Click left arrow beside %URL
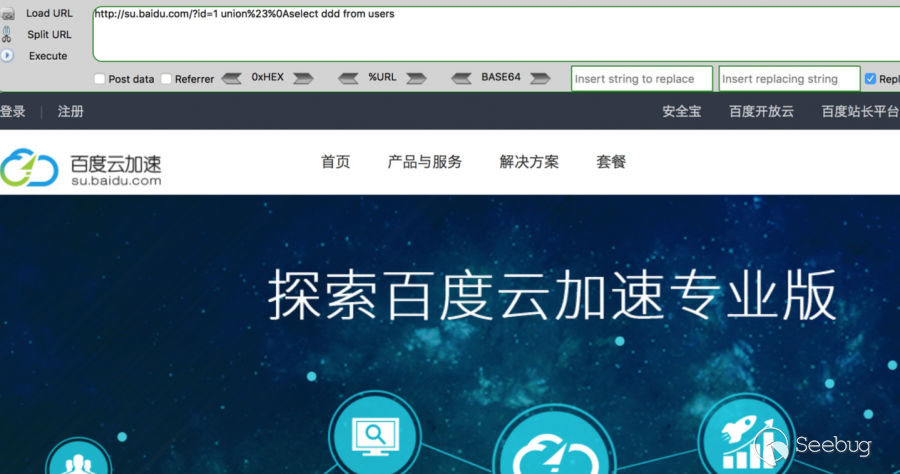The image size is (900, 474). tap(348, 78)
